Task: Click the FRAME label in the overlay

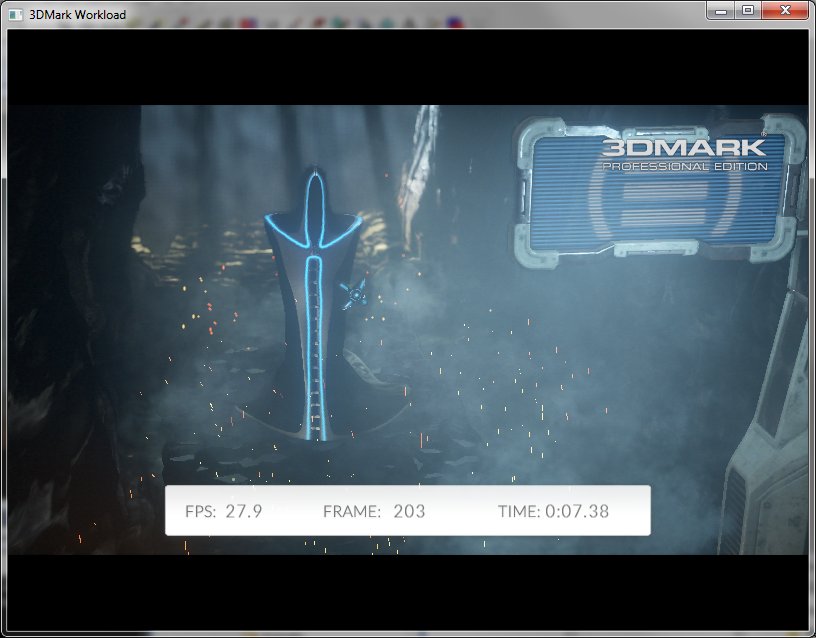Action: [351, 512]
